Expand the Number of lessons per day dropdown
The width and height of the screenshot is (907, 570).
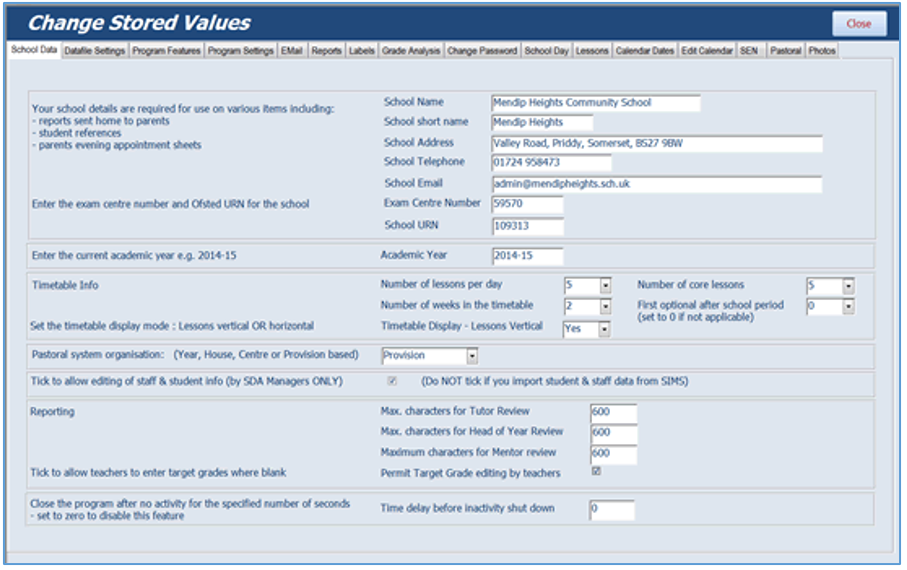[605, 286]
